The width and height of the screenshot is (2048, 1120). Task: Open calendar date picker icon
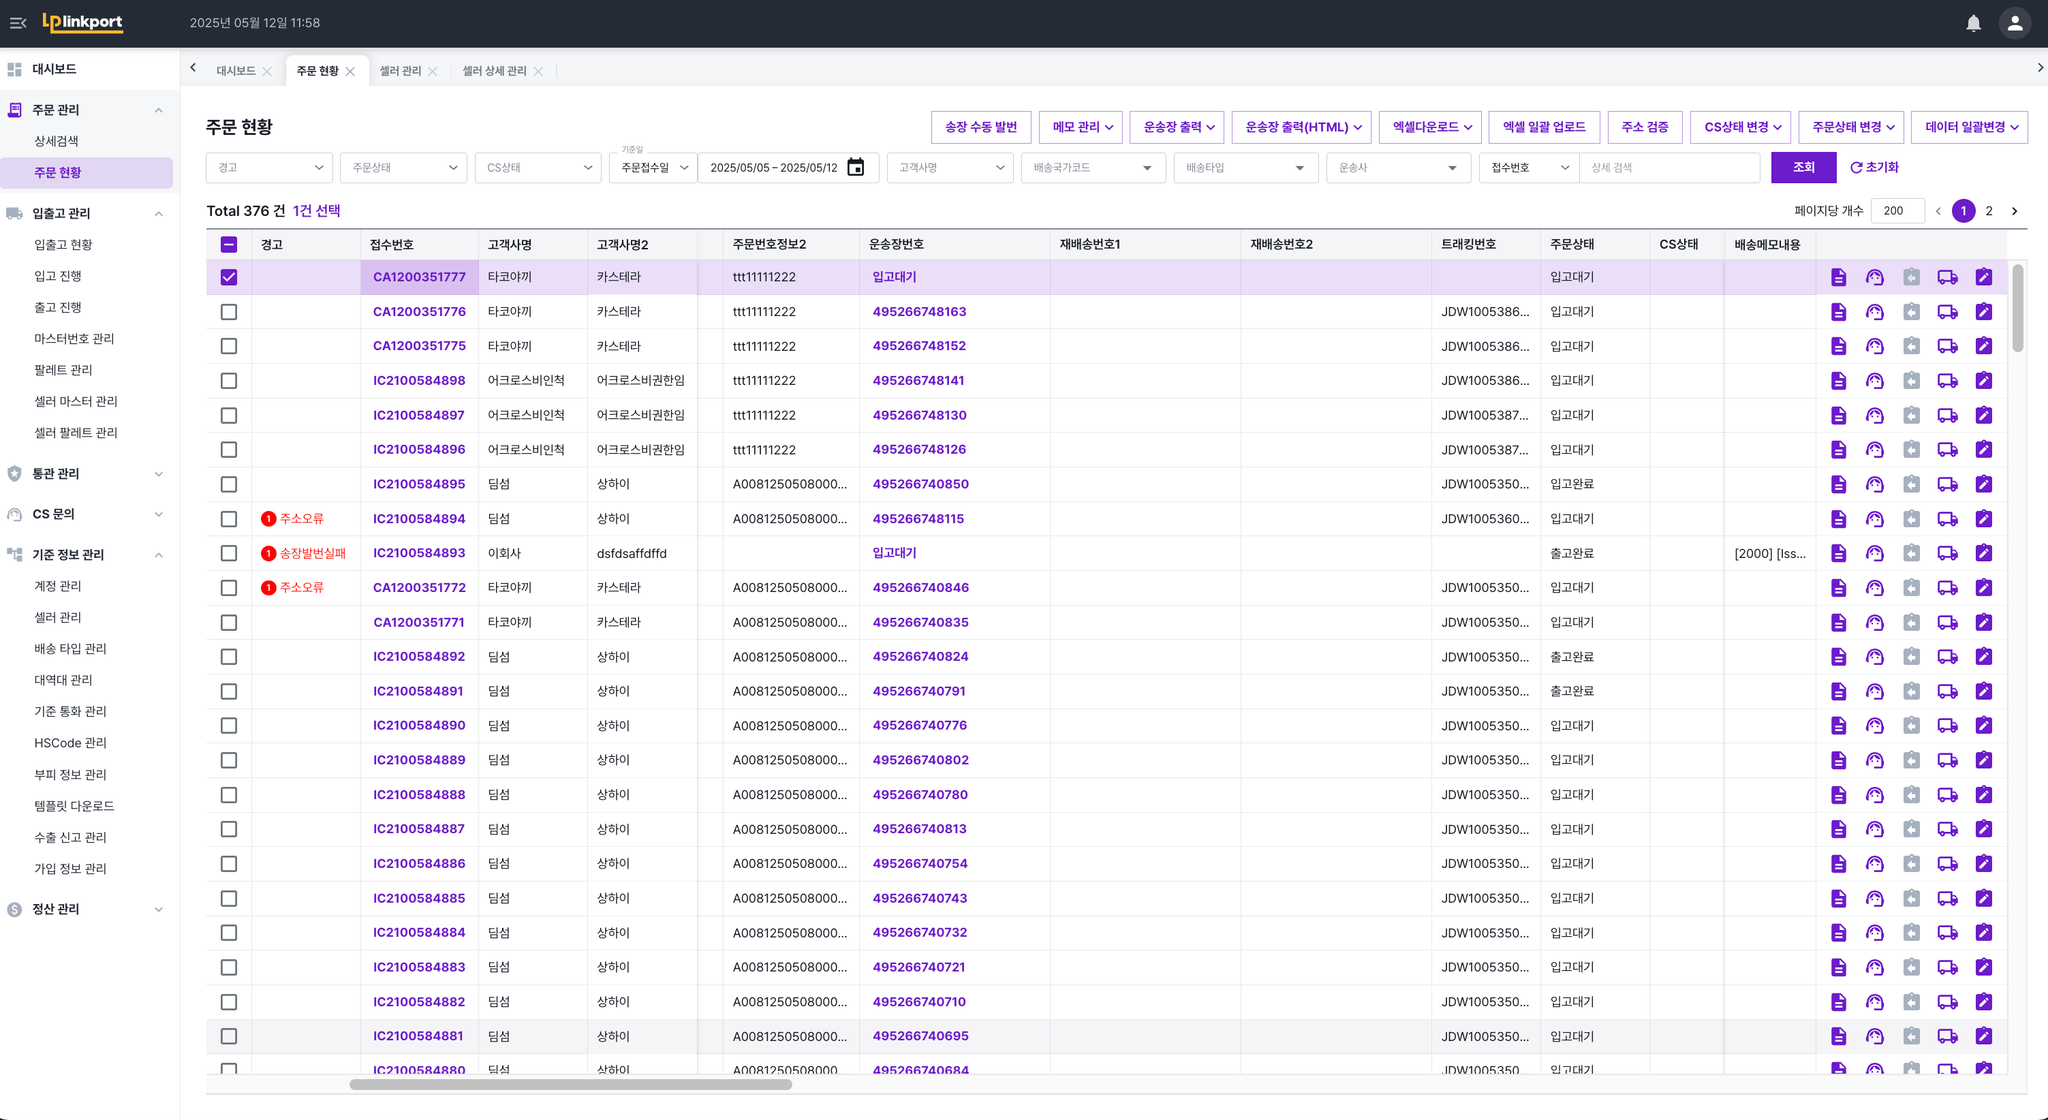click(x=856, y=167)
